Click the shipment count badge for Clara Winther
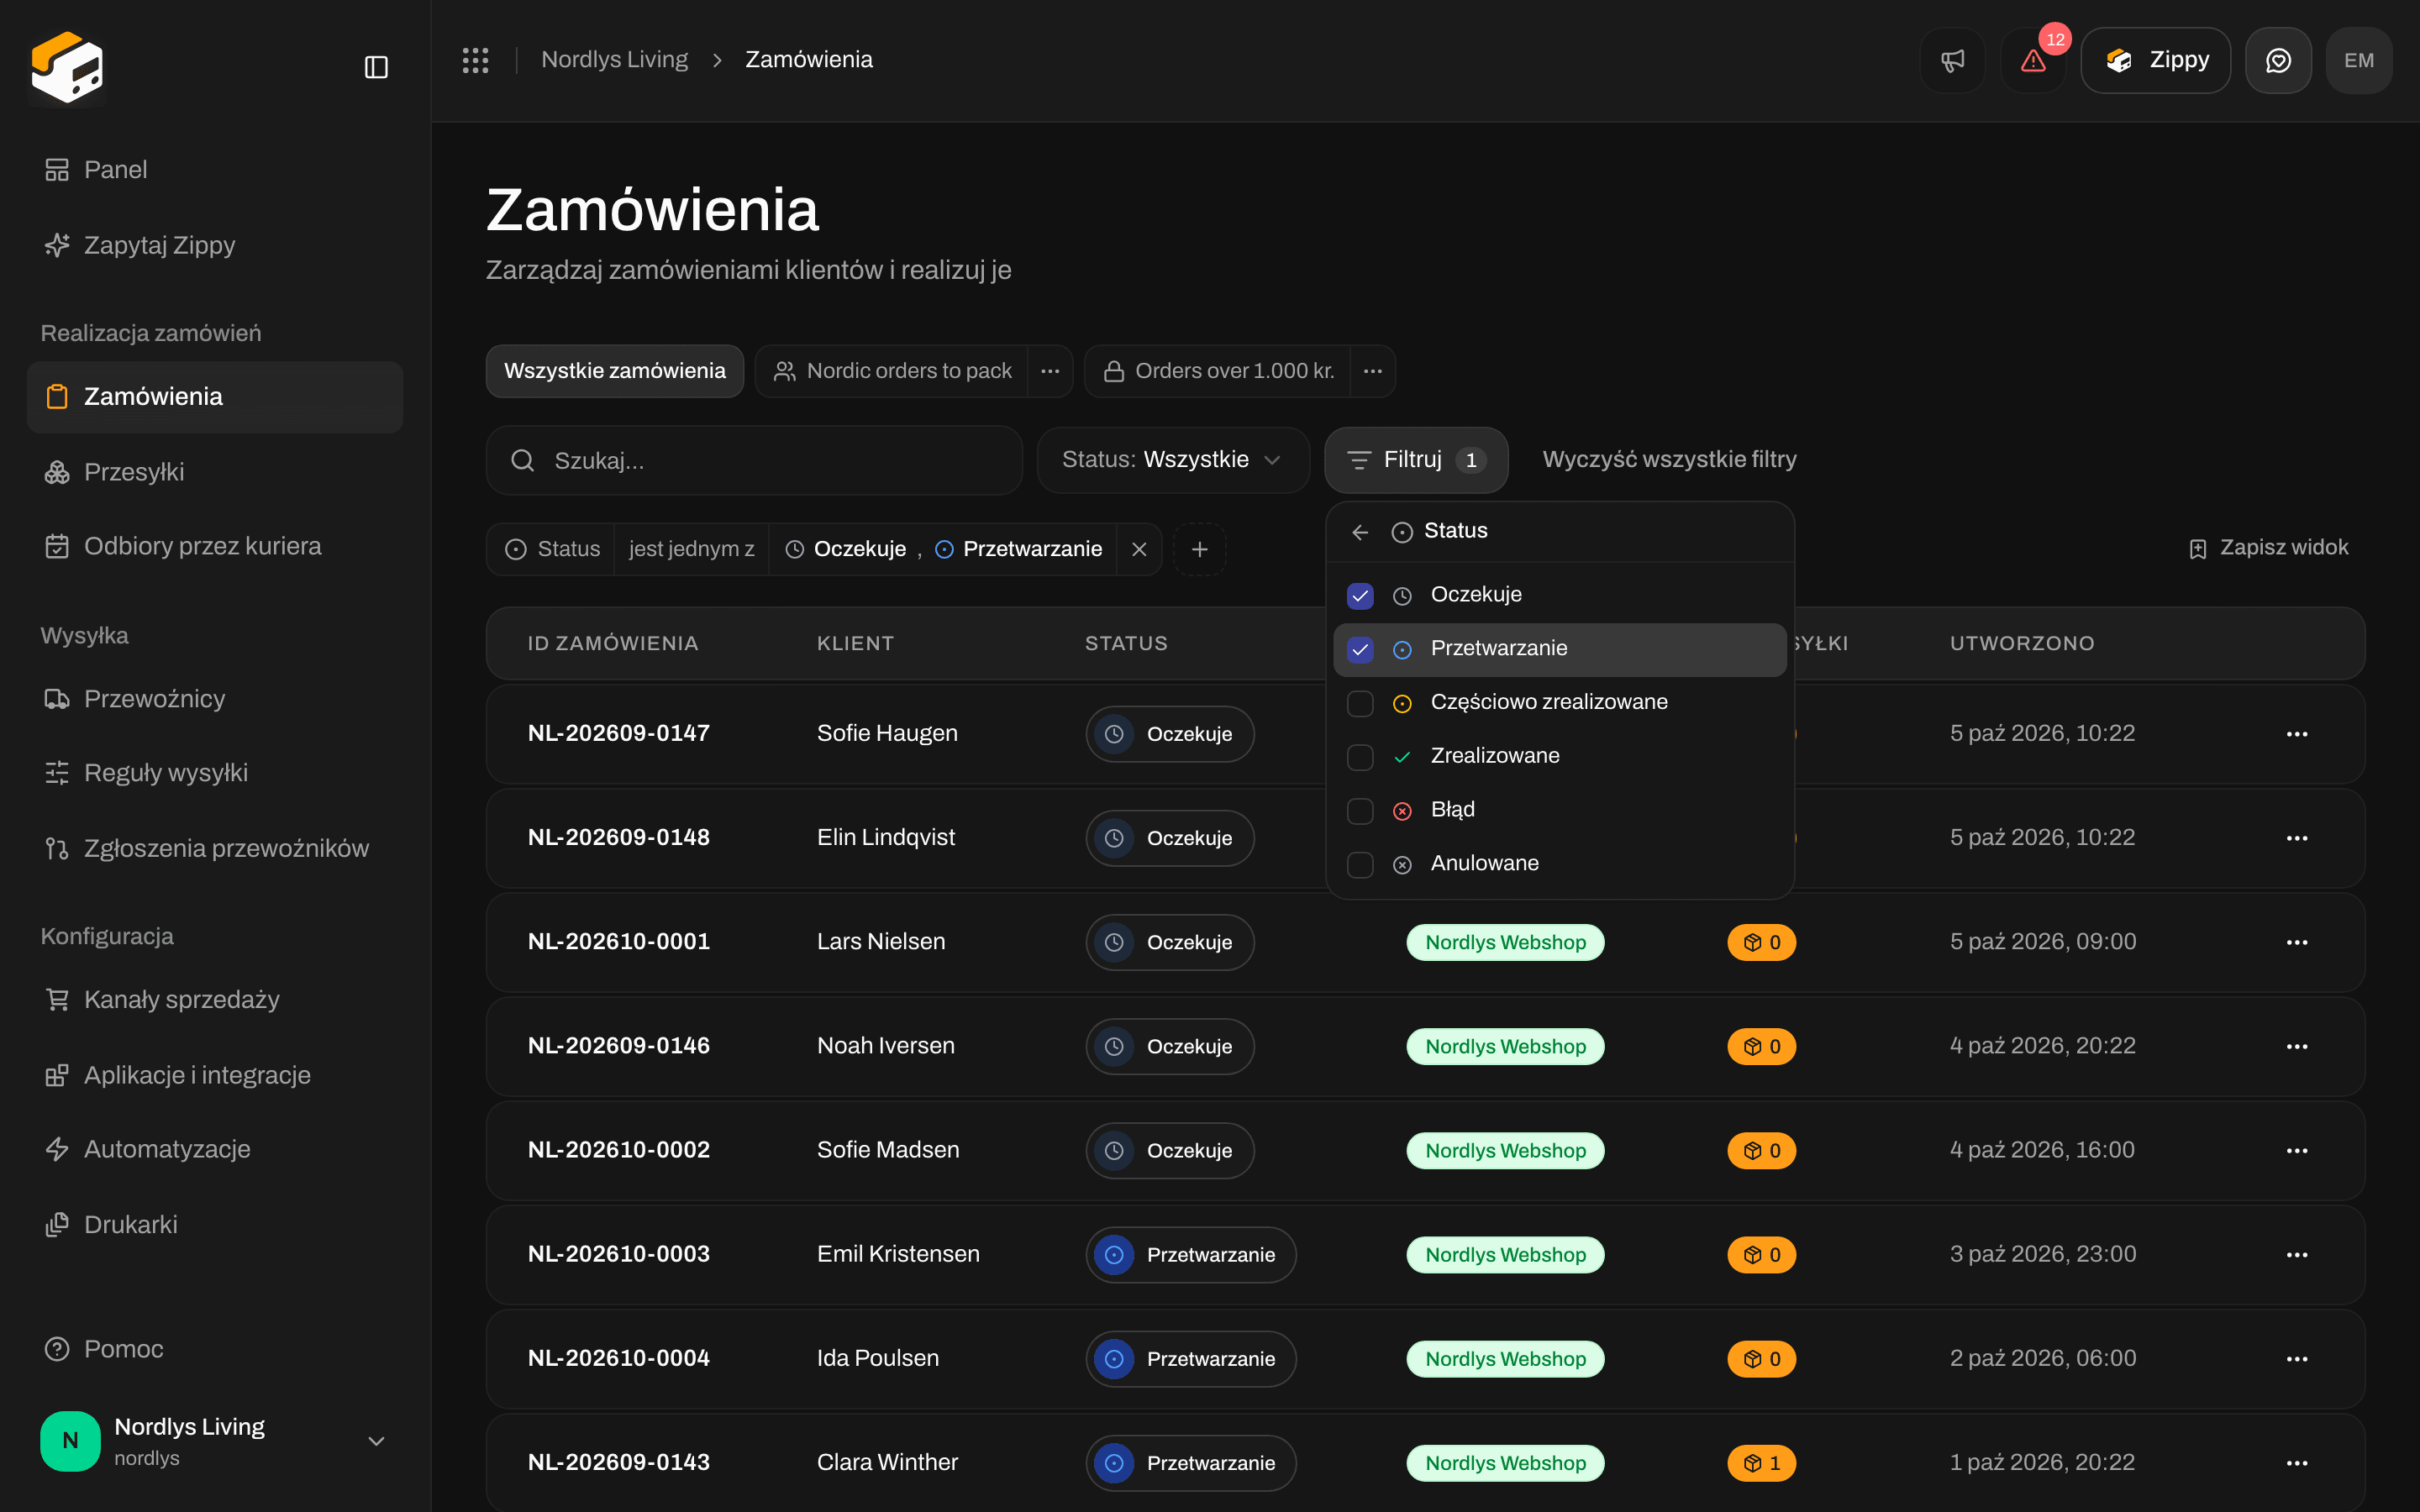2420x1512 pixels. (1761, 1463)
